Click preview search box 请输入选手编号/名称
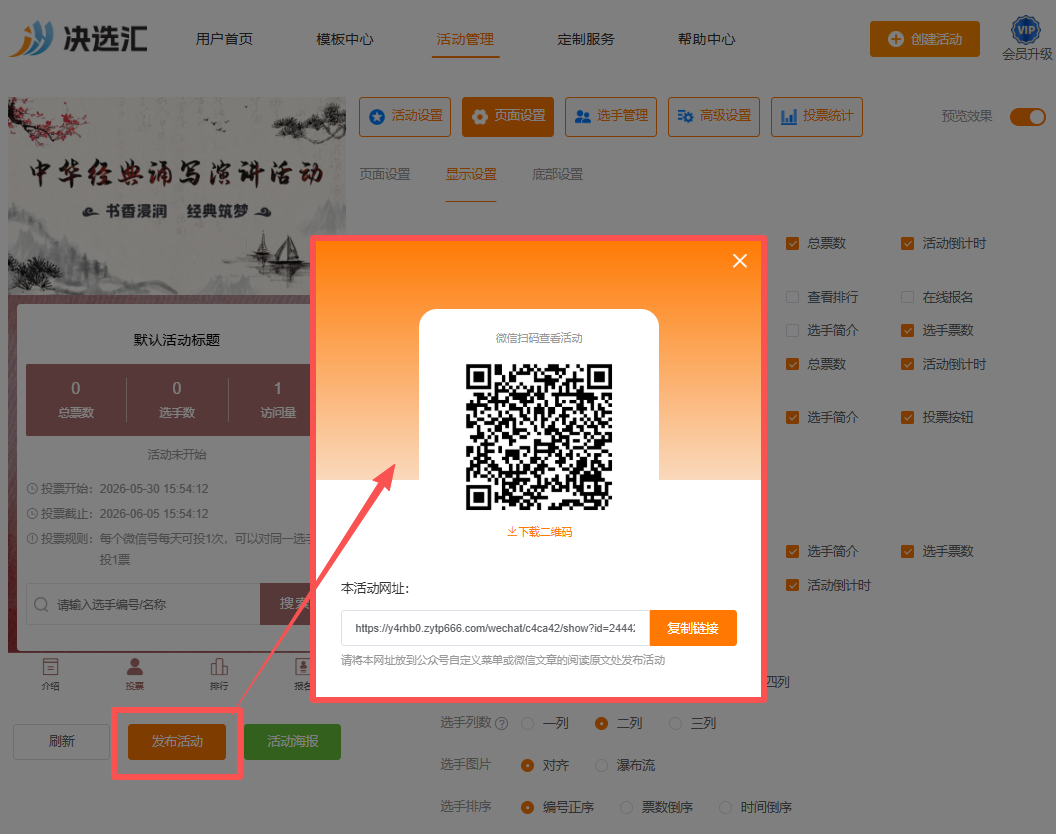The width and height of the screenshot is (1056, 834). point(143,604)
